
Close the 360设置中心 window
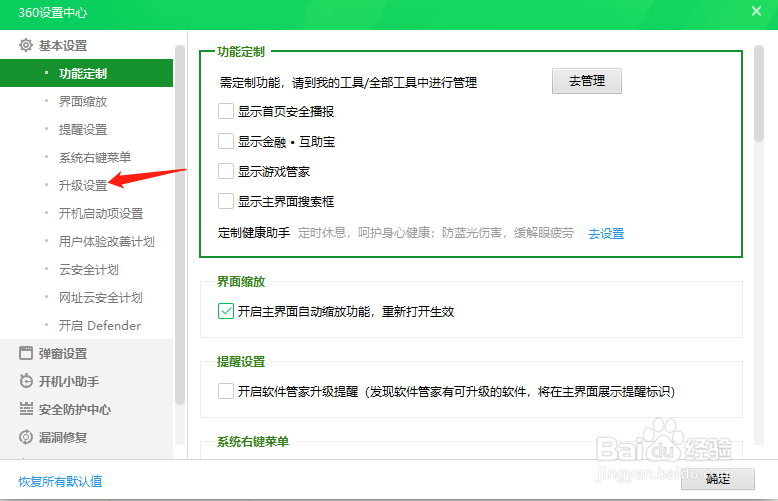756,11
